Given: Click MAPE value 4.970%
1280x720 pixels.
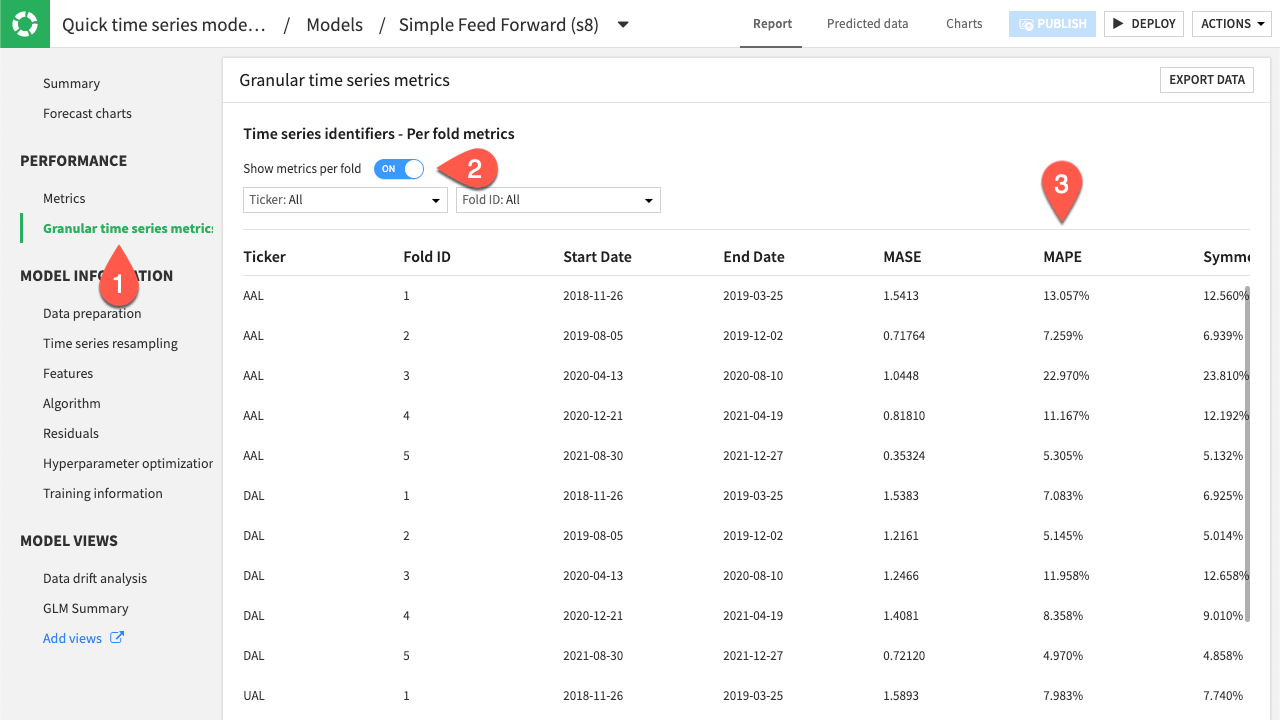Looking at the screenshot, I should click(1063, 656).
